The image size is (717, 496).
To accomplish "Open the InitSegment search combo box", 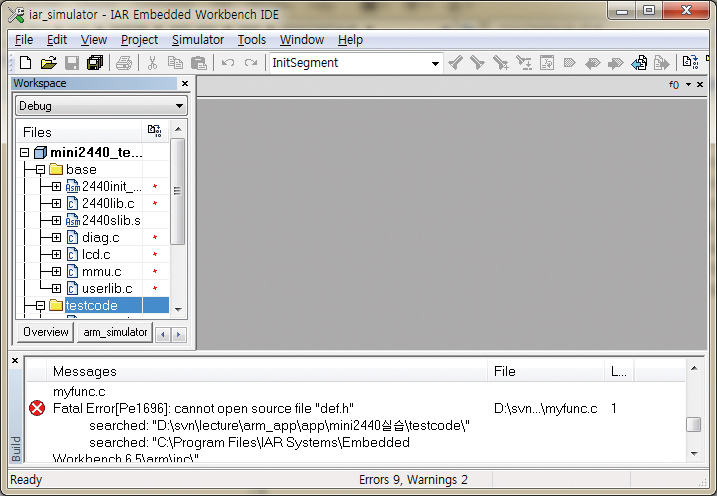I will (x=435, y=63).
